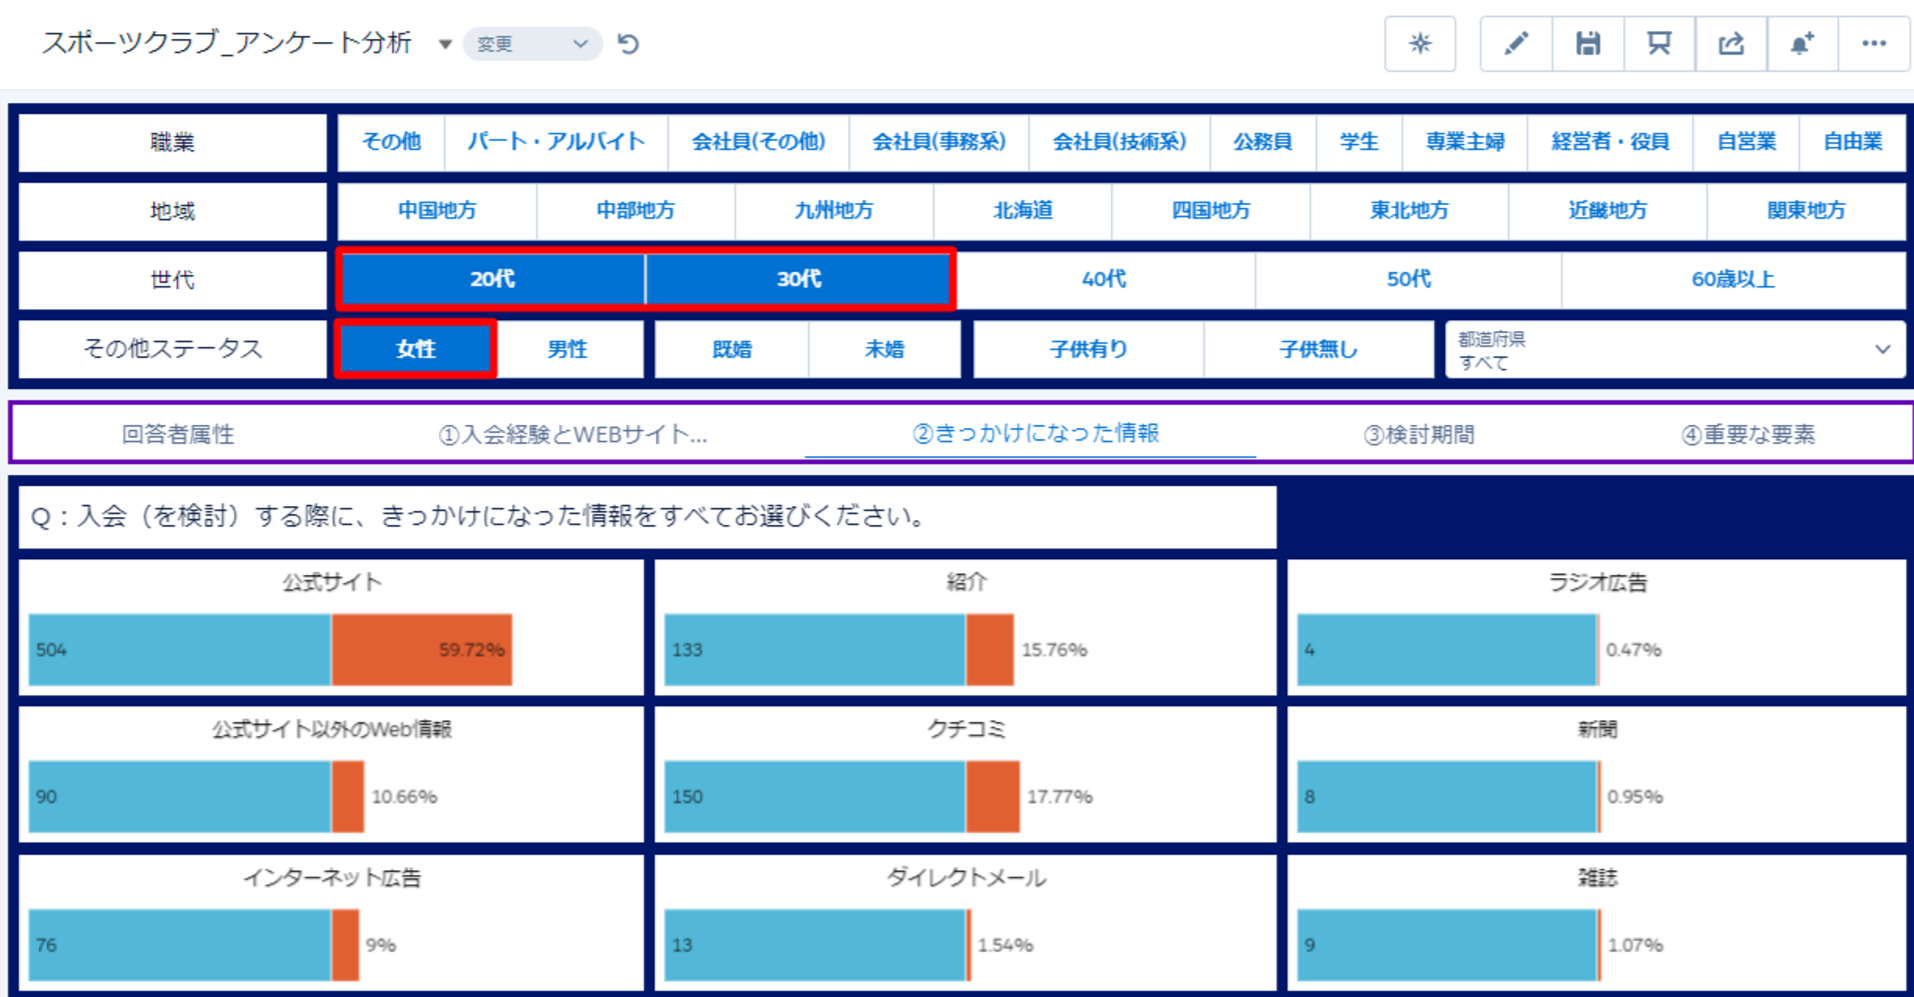This screenshot has height=997, width=1914.
Task: Open the dashboard title dropdown arrow
Action: coord(445,44)
